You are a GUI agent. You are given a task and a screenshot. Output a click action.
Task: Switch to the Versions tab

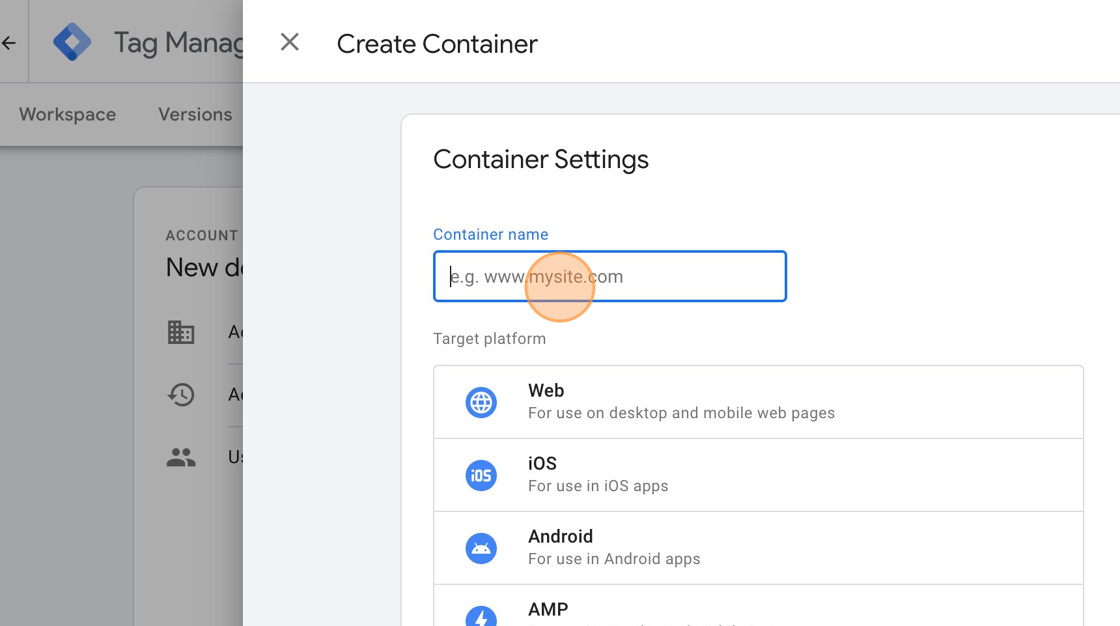[195, 114]
